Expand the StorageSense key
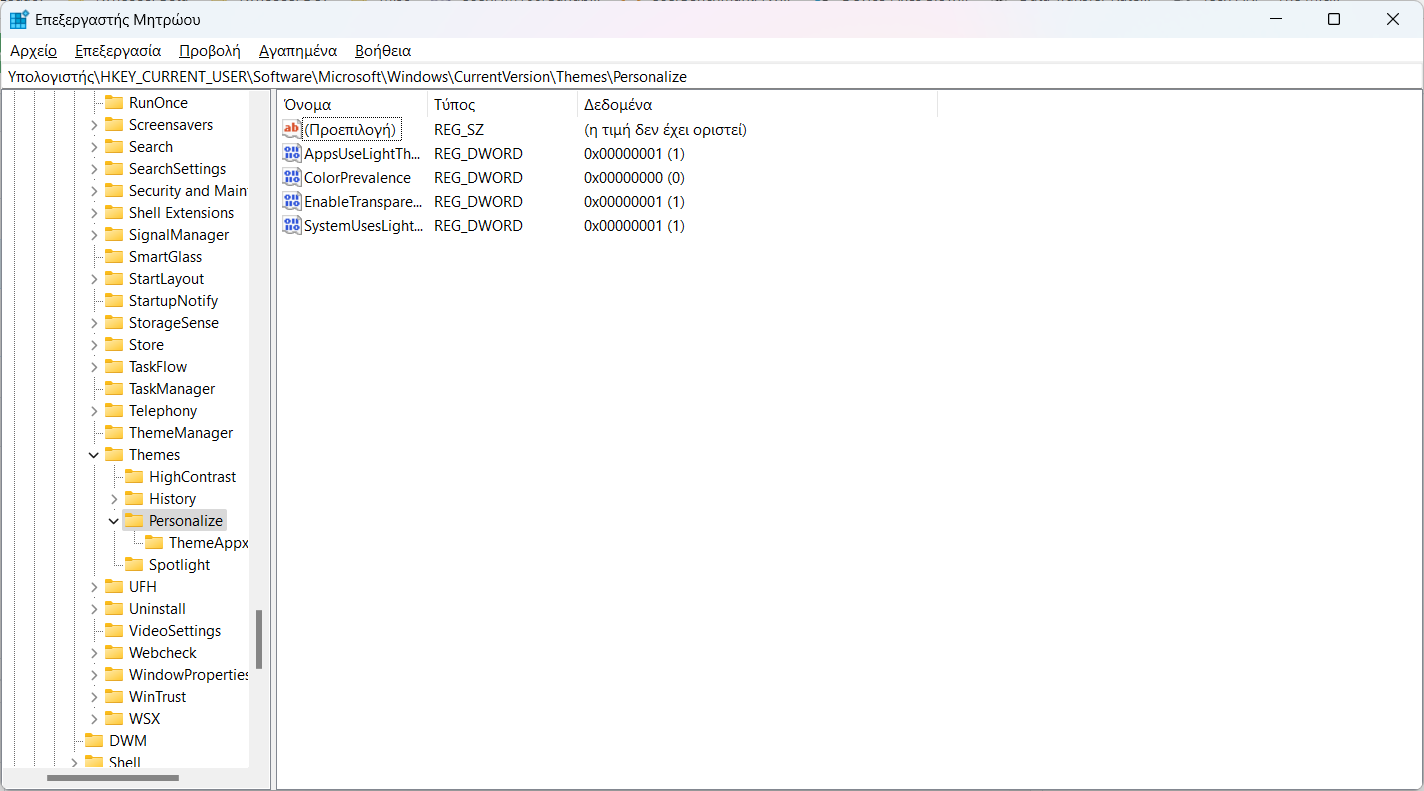The image size is (1424, 791). tap(94, 323)
